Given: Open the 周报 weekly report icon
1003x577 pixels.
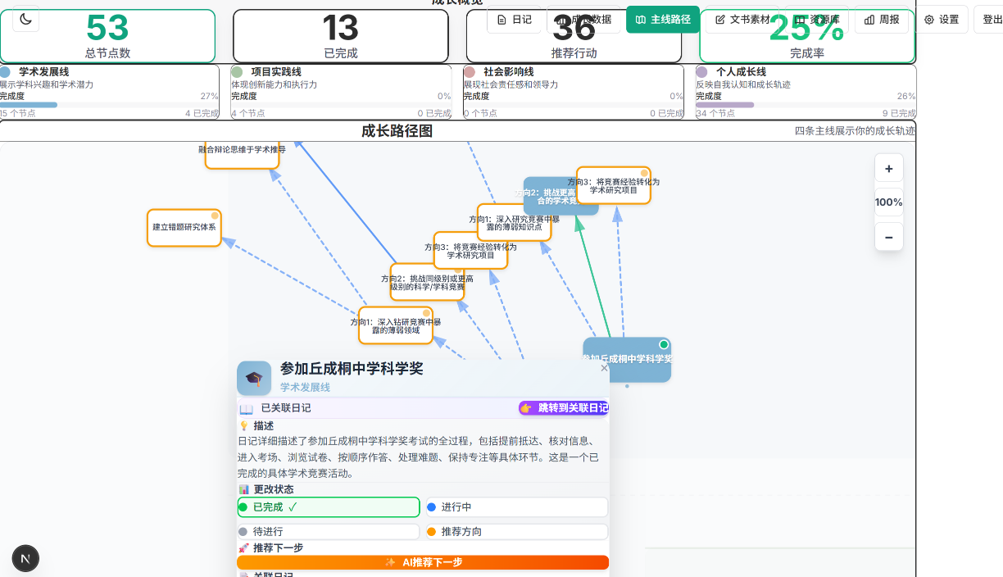Looking at the screenshot, I should point(869,19).
